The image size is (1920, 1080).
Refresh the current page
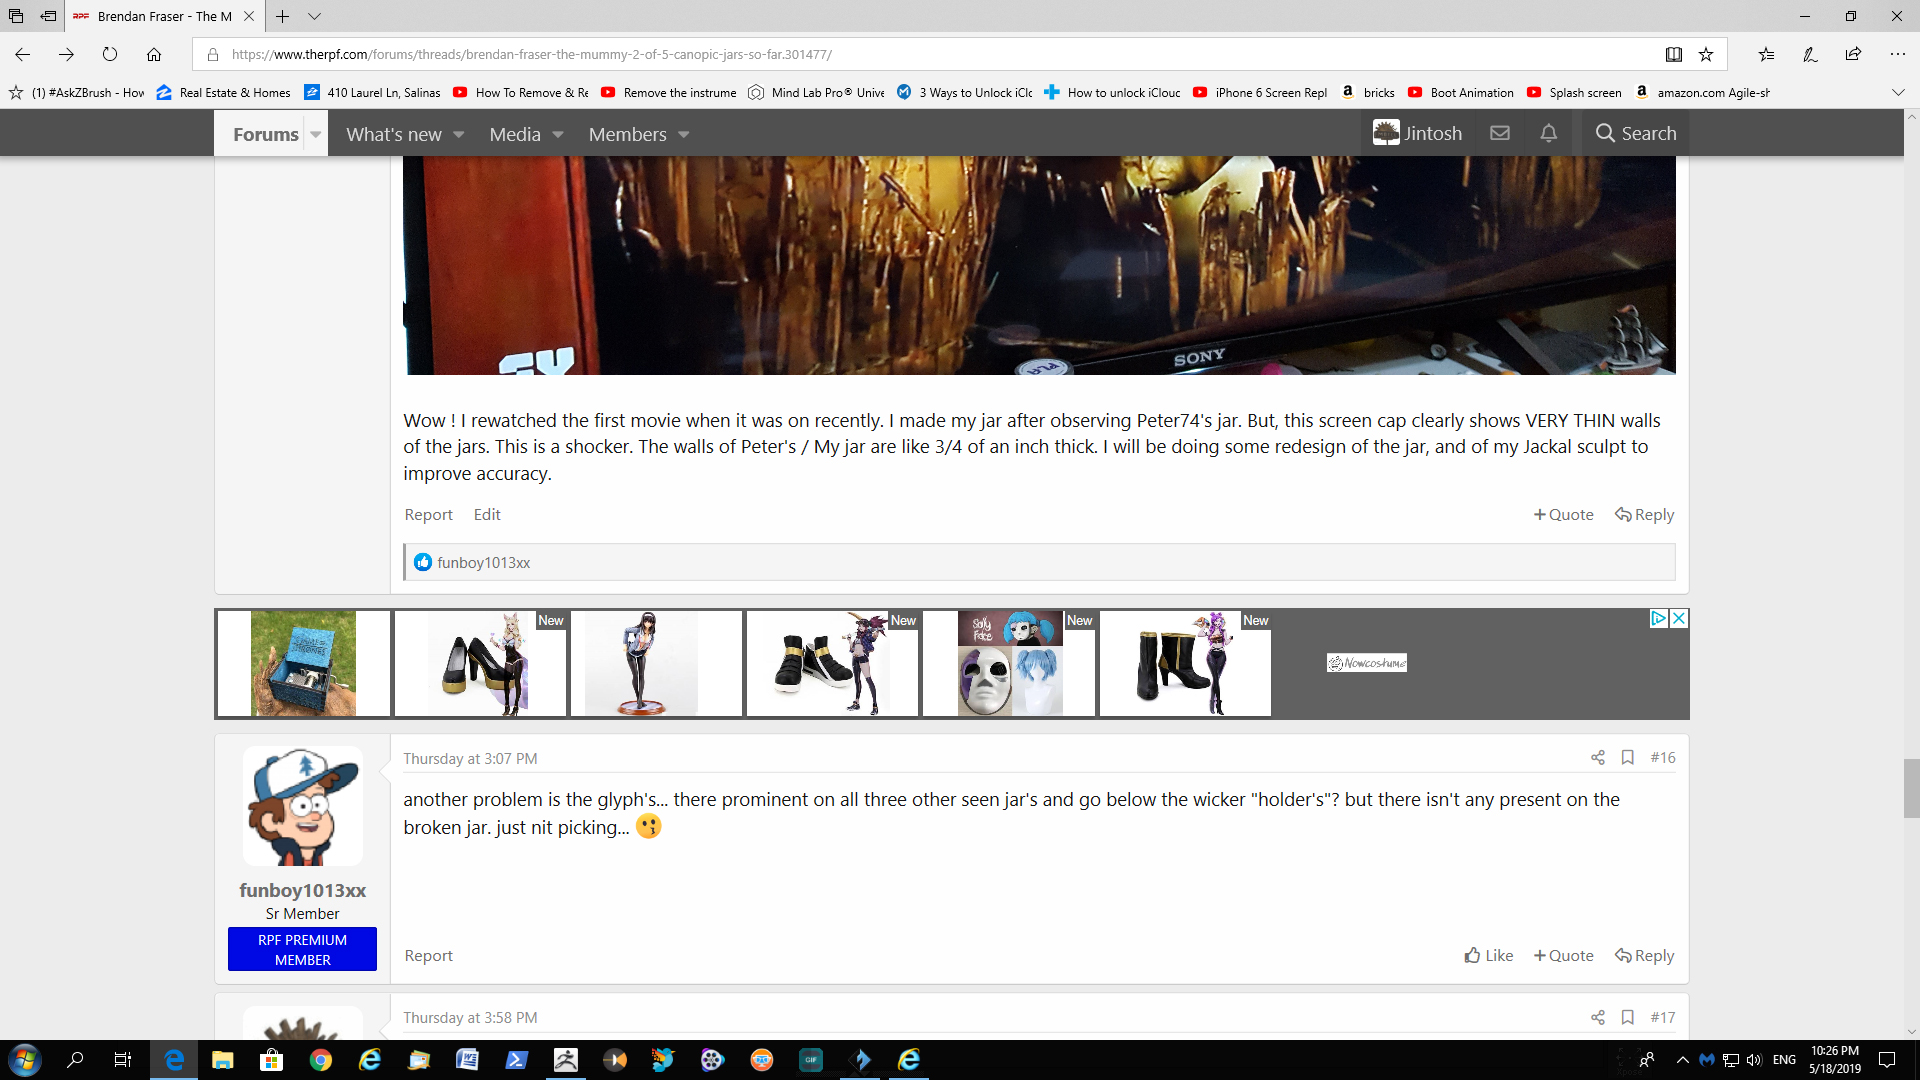pyautogui.click(x=110, y=54)
